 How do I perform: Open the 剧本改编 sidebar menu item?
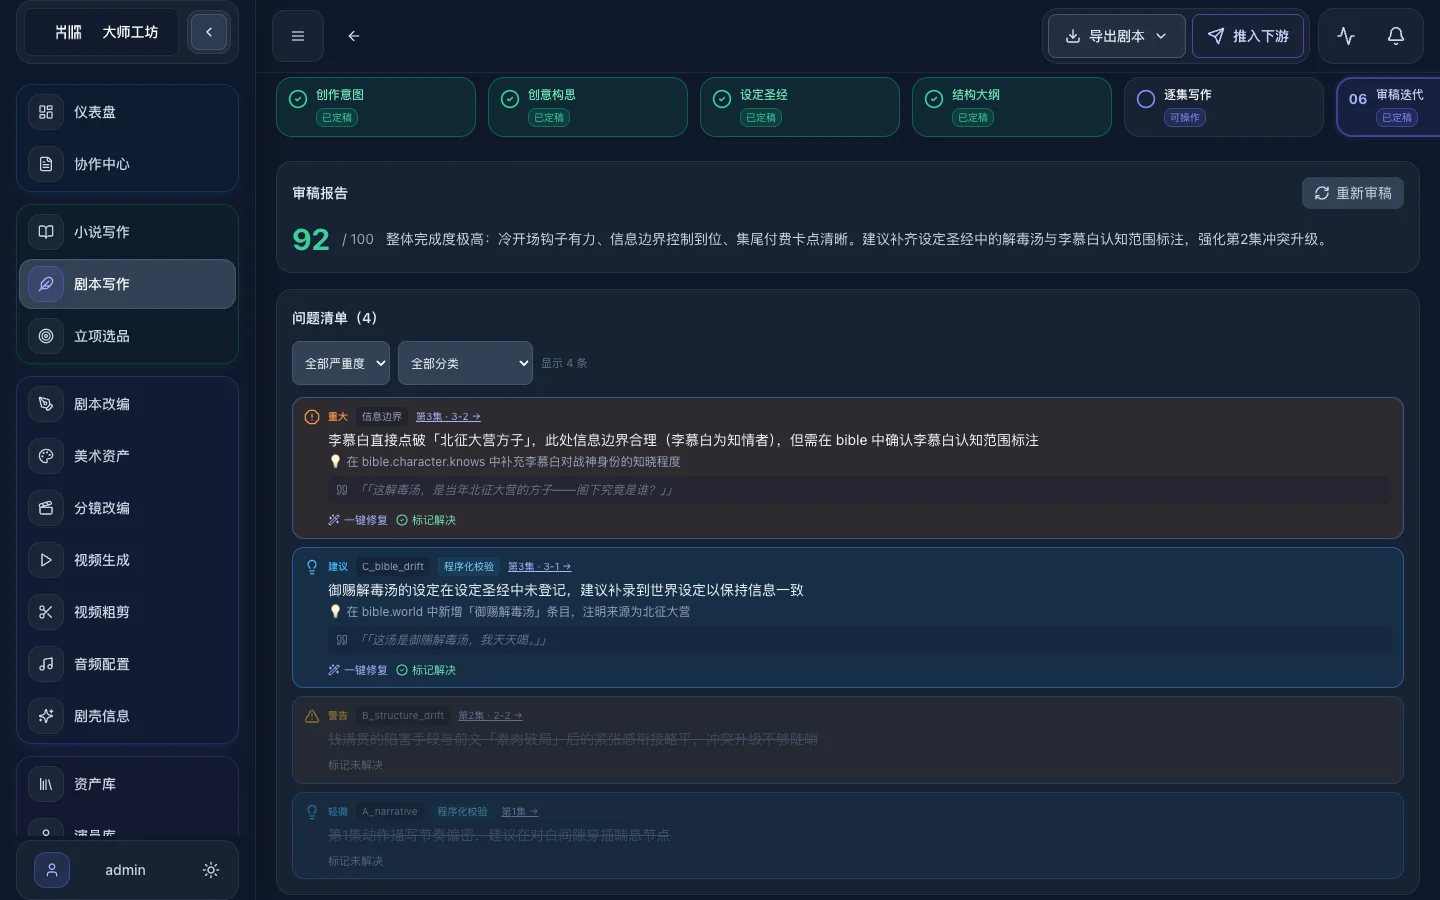point(127,404)
